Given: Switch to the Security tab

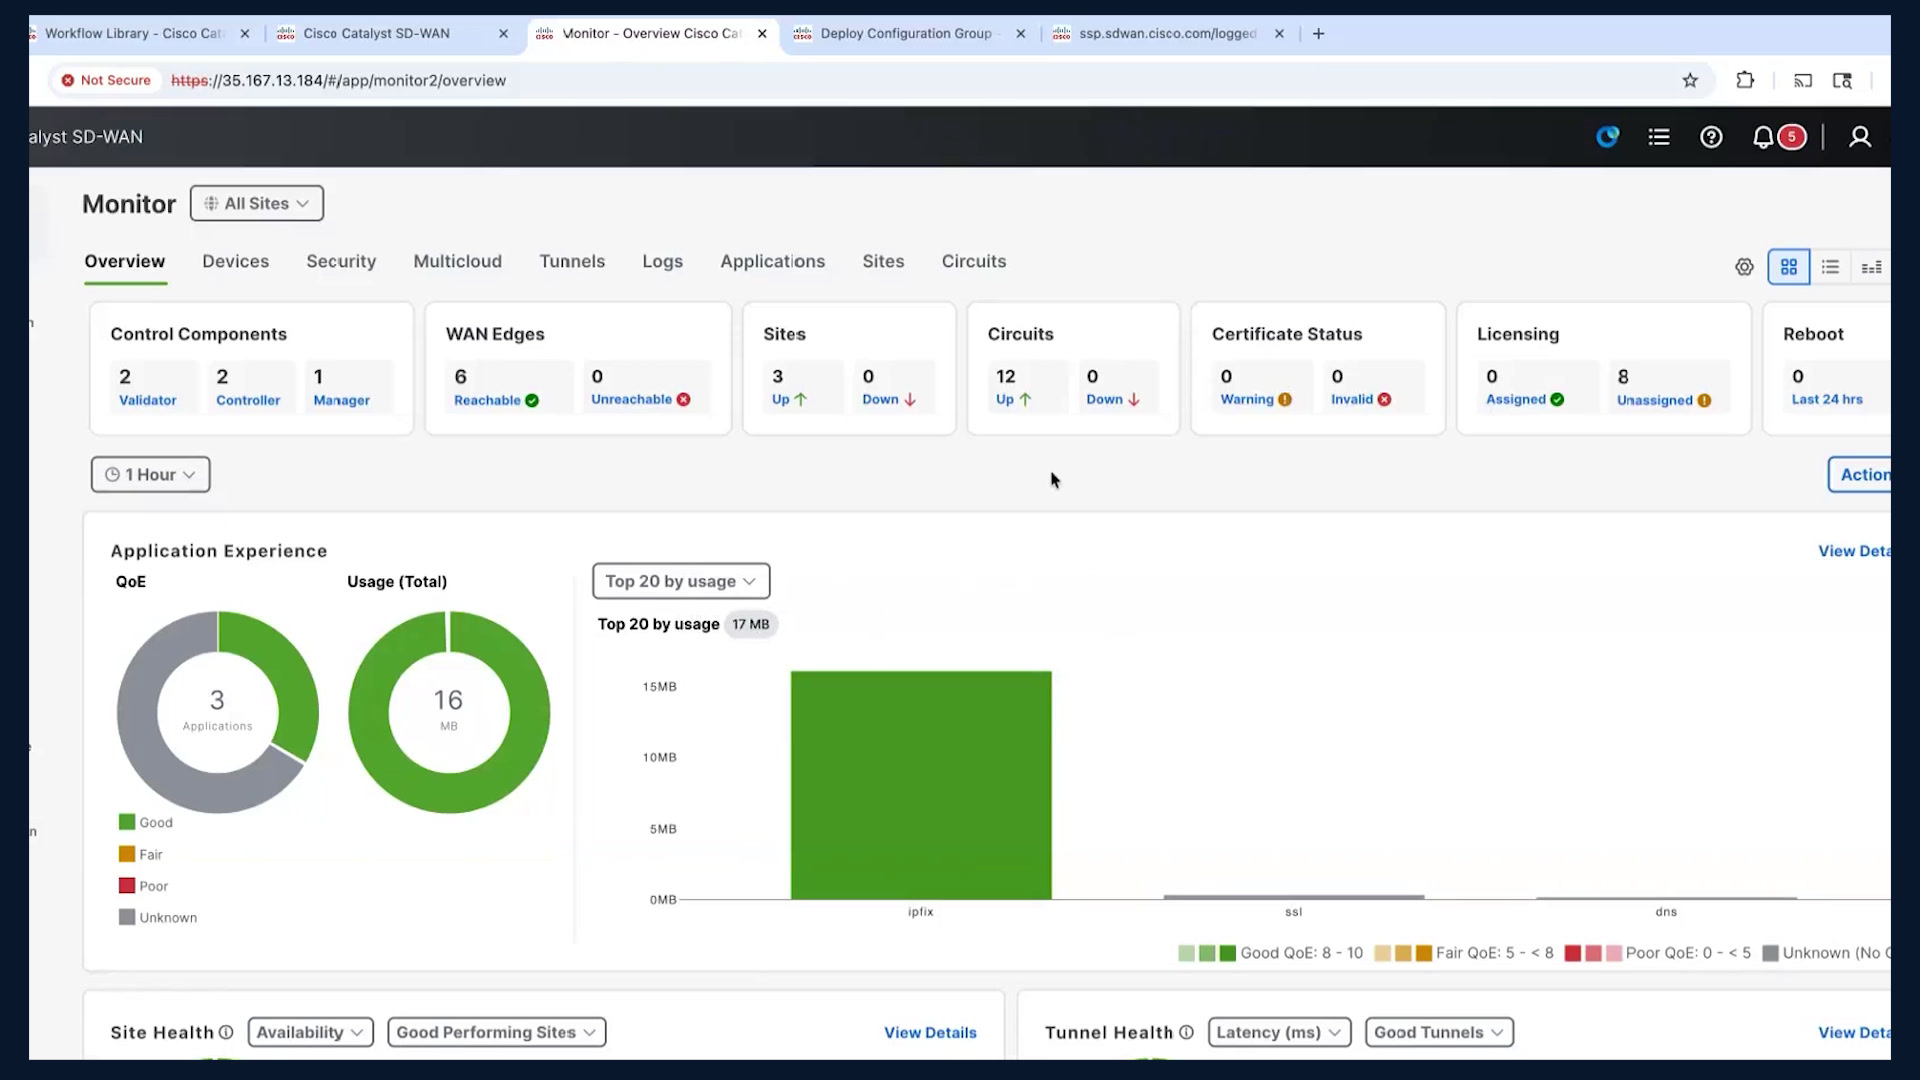Looking at the screenshot, I should coord(341,261).
